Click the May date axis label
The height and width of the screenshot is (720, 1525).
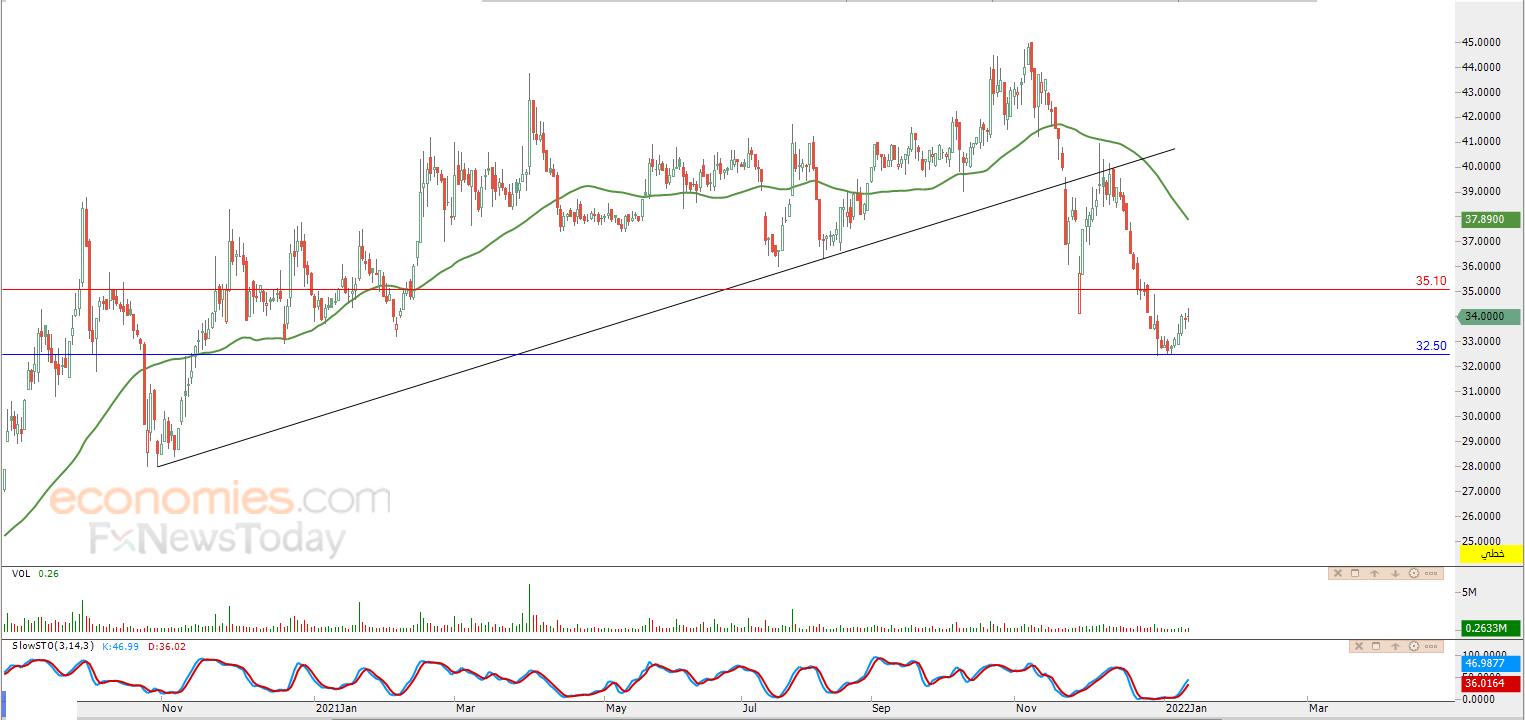point(616,709)
